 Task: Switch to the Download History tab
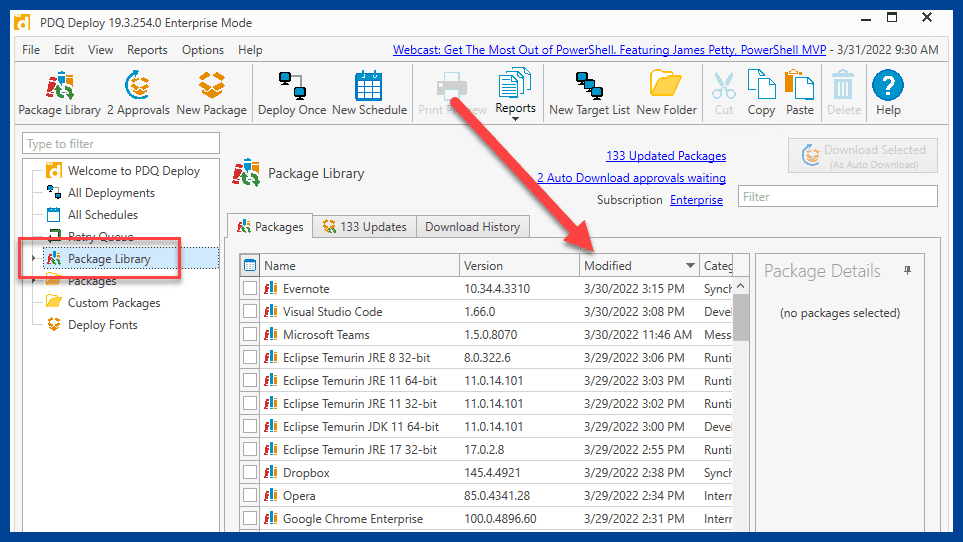472,226
